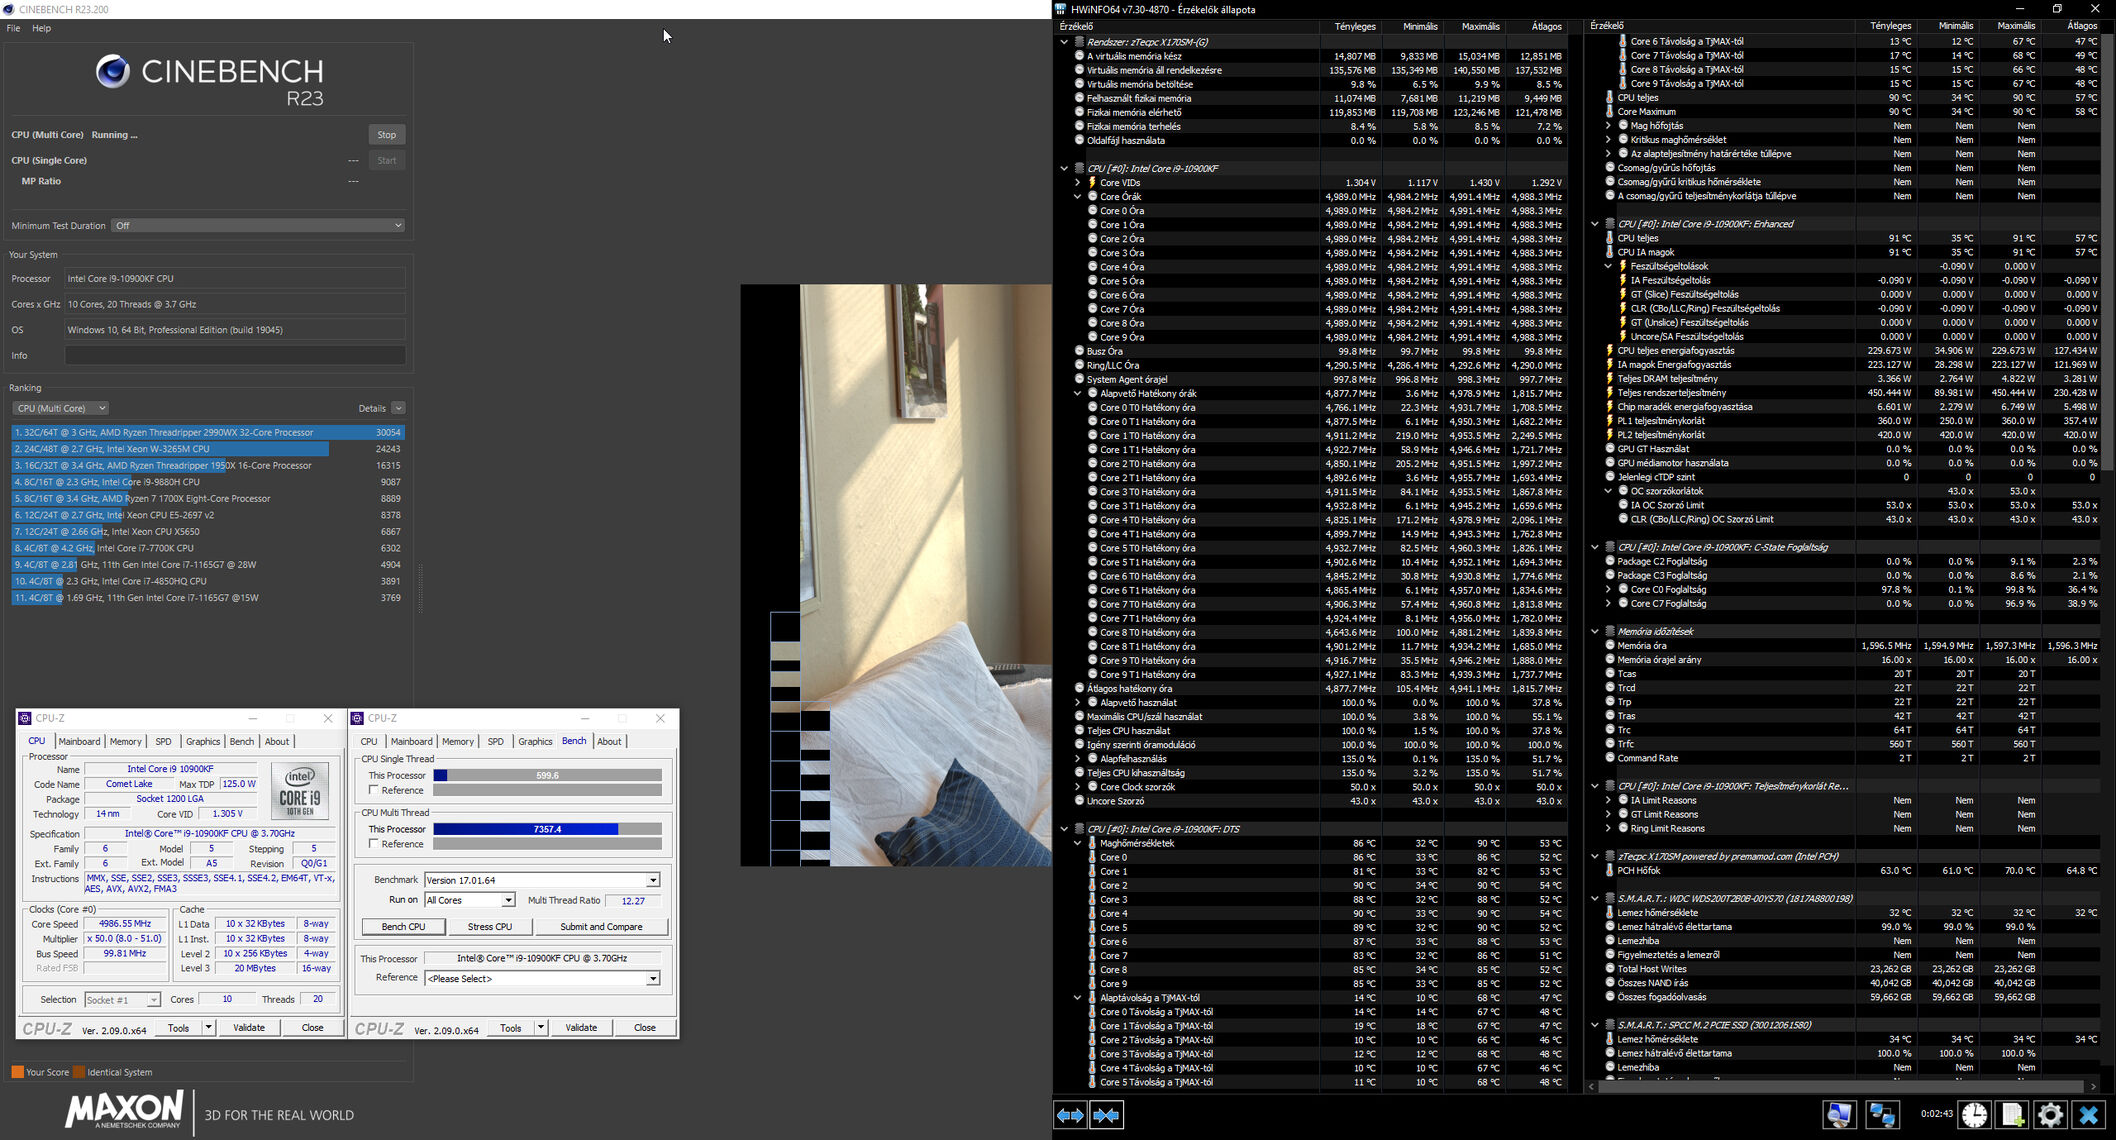This screenshot has height=1140, width=2116.
Task: Click power icon beside CPU teljes energiafogyasztás
Action: pos(1609,351)
